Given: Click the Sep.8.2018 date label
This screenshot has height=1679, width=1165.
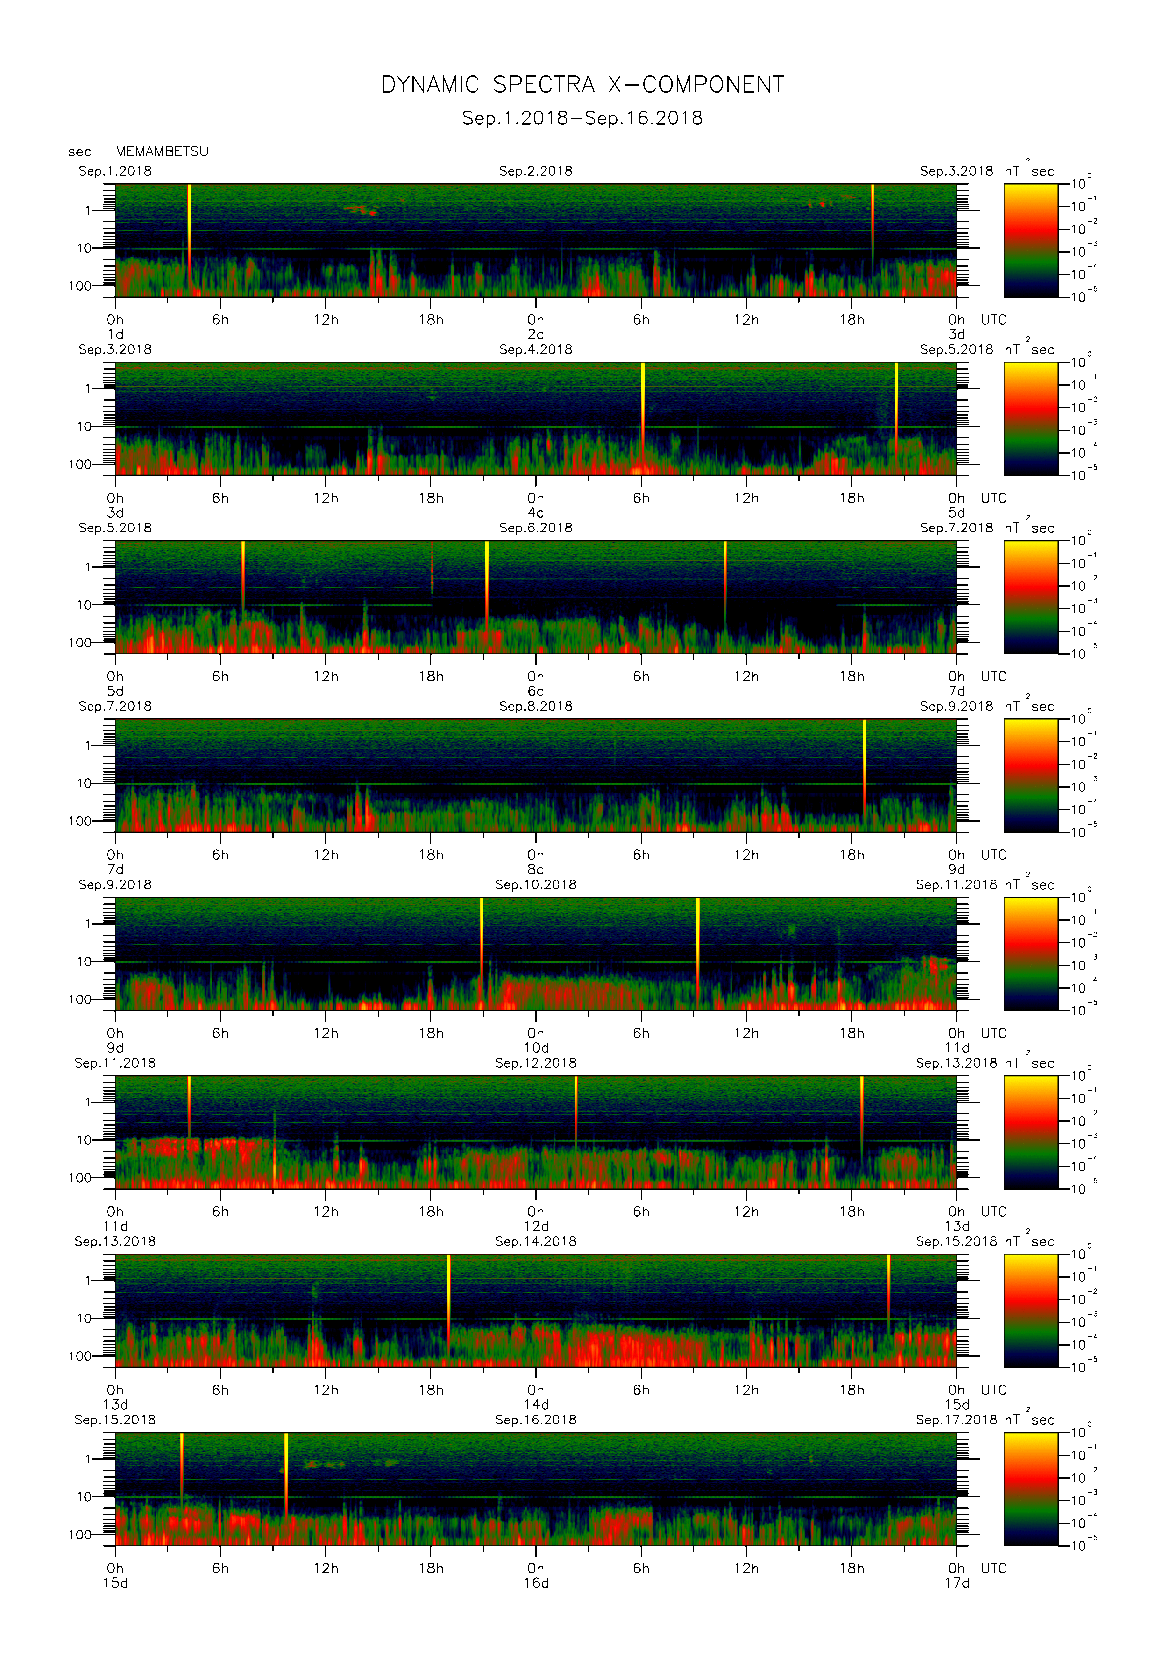Looking at the screenshot, I should click(536, 706).
